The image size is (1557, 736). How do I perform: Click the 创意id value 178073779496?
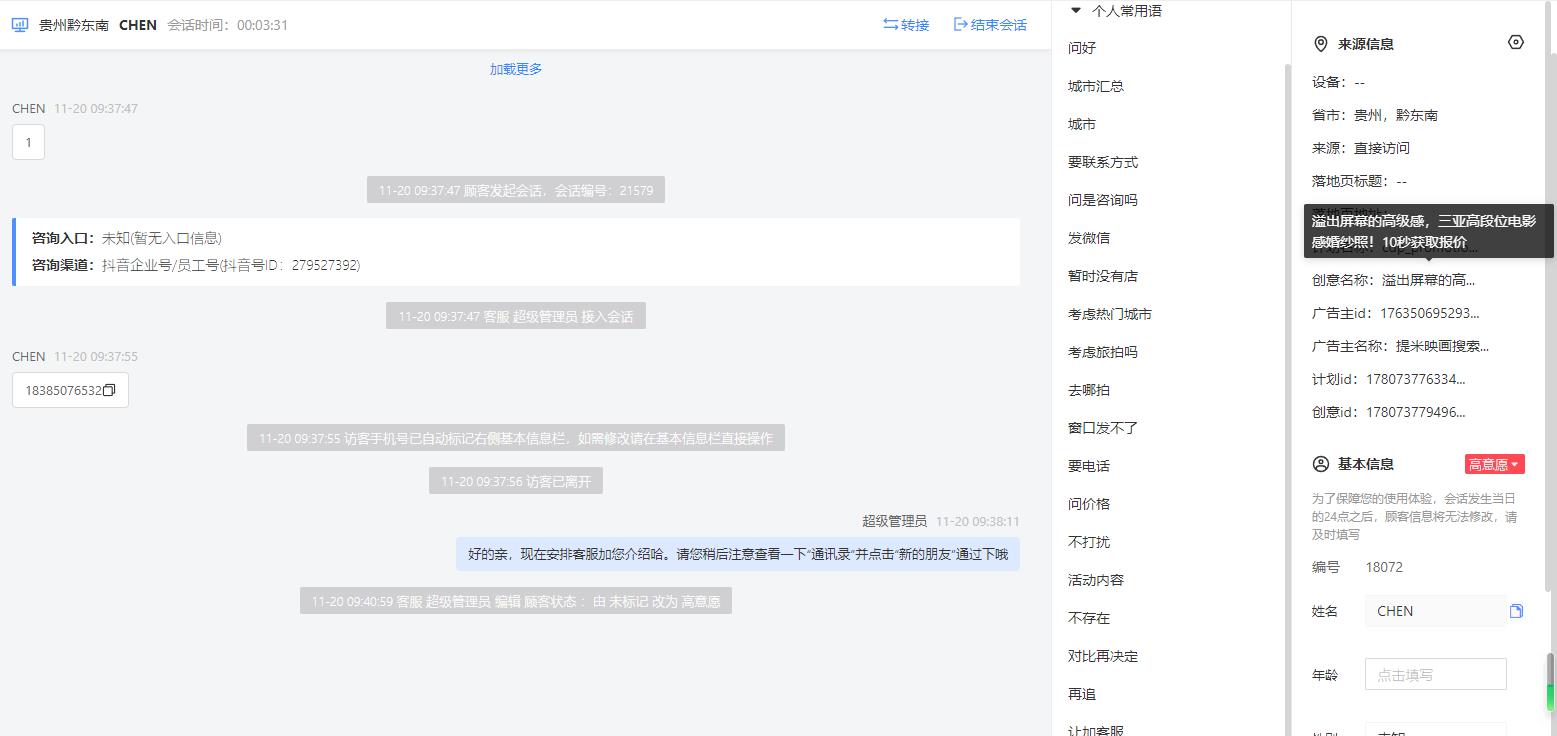1416,412
